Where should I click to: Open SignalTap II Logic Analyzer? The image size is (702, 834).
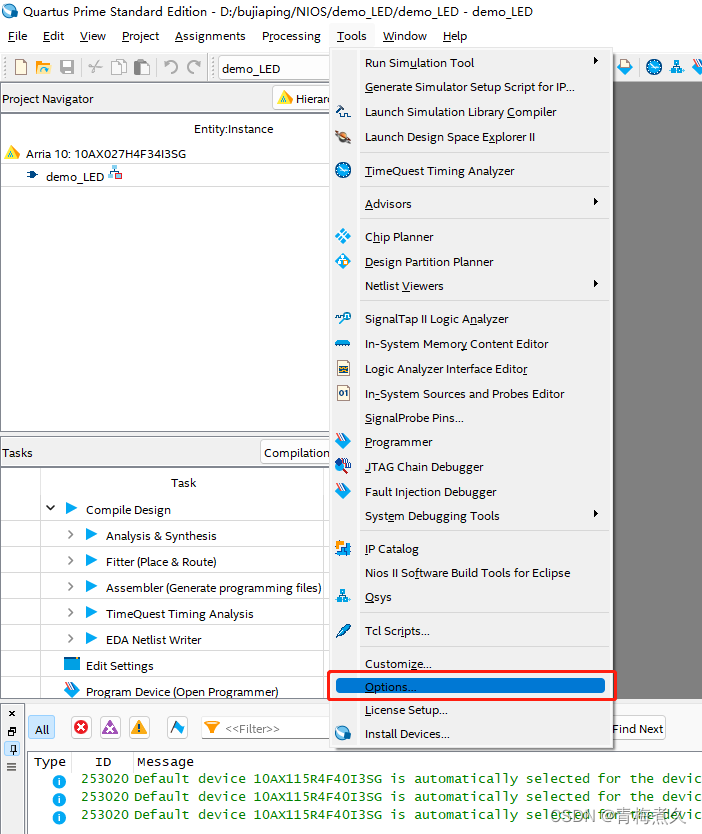click(x=471, y=319)
